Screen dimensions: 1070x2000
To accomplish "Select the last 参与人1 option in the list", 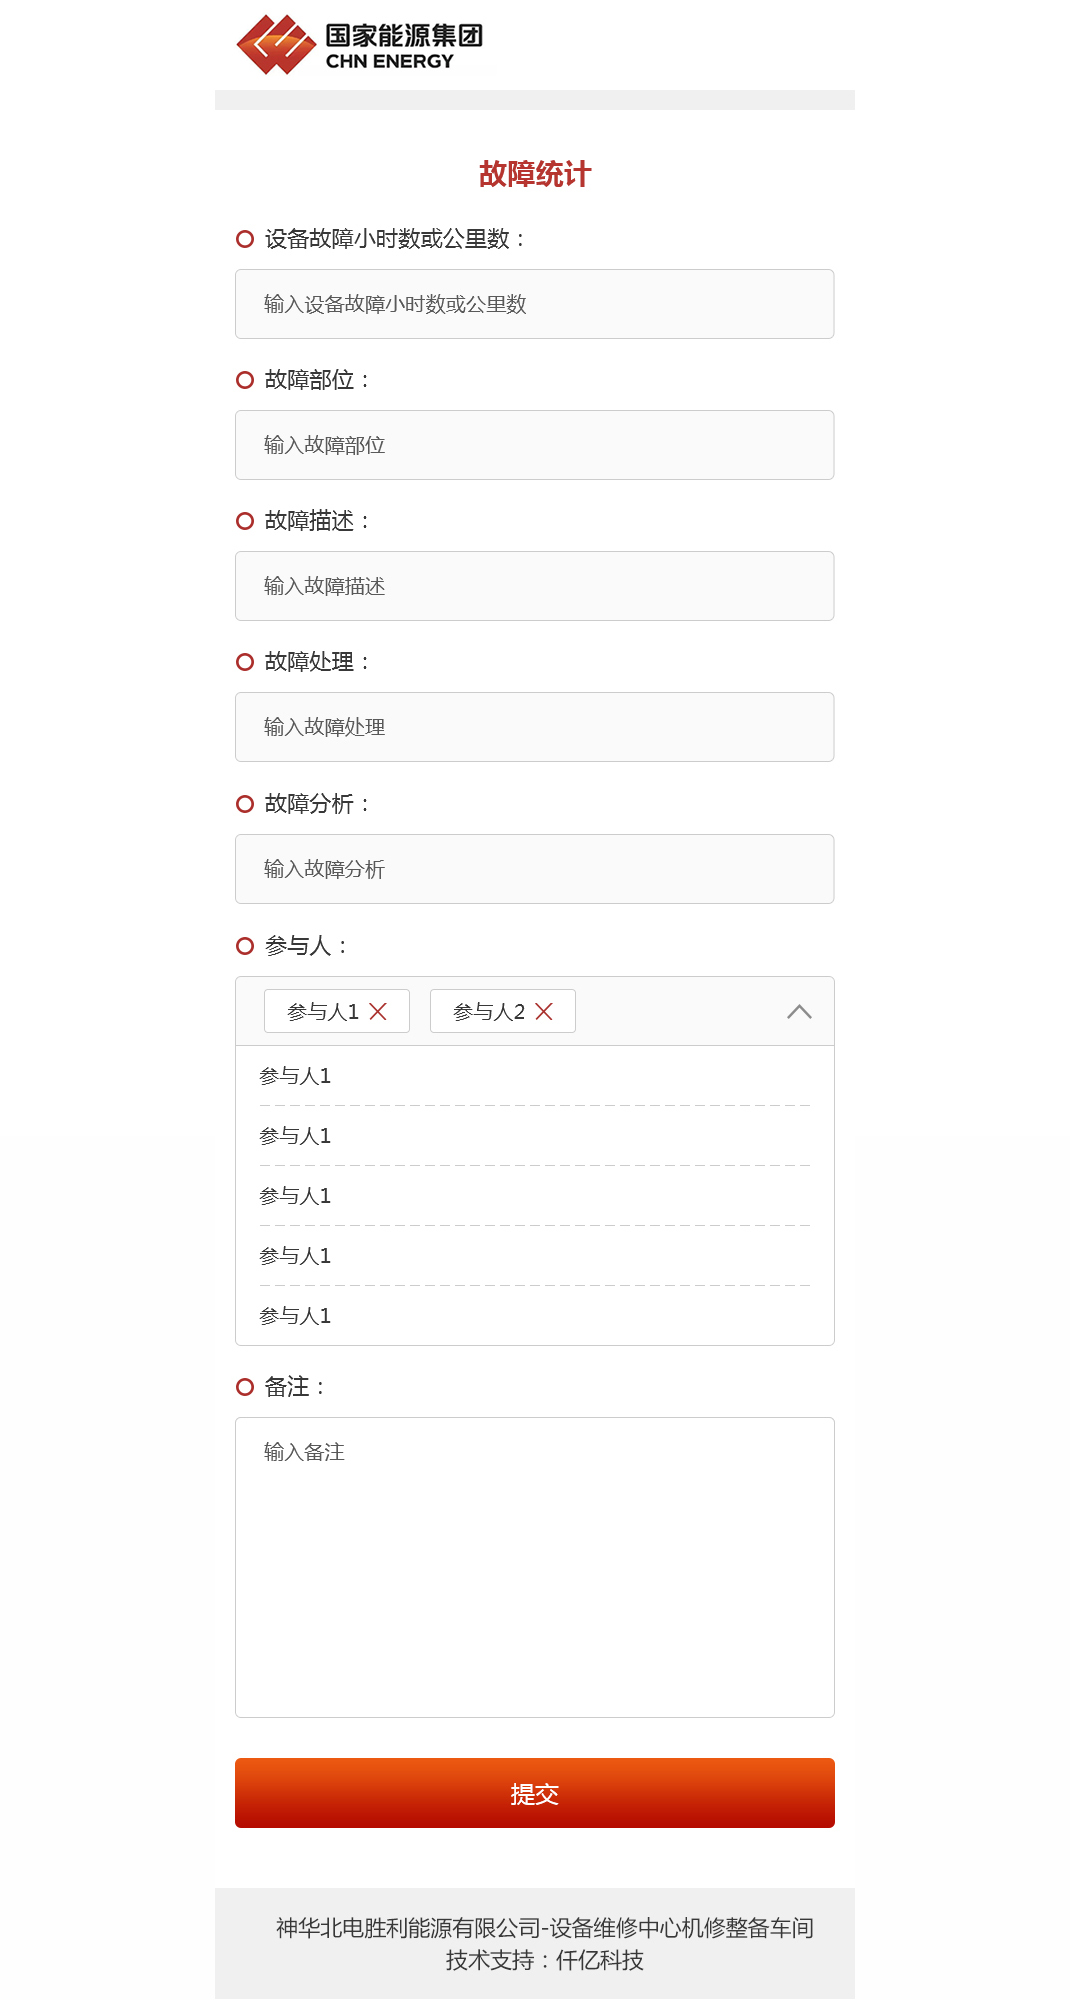I will pos(295,1316).
